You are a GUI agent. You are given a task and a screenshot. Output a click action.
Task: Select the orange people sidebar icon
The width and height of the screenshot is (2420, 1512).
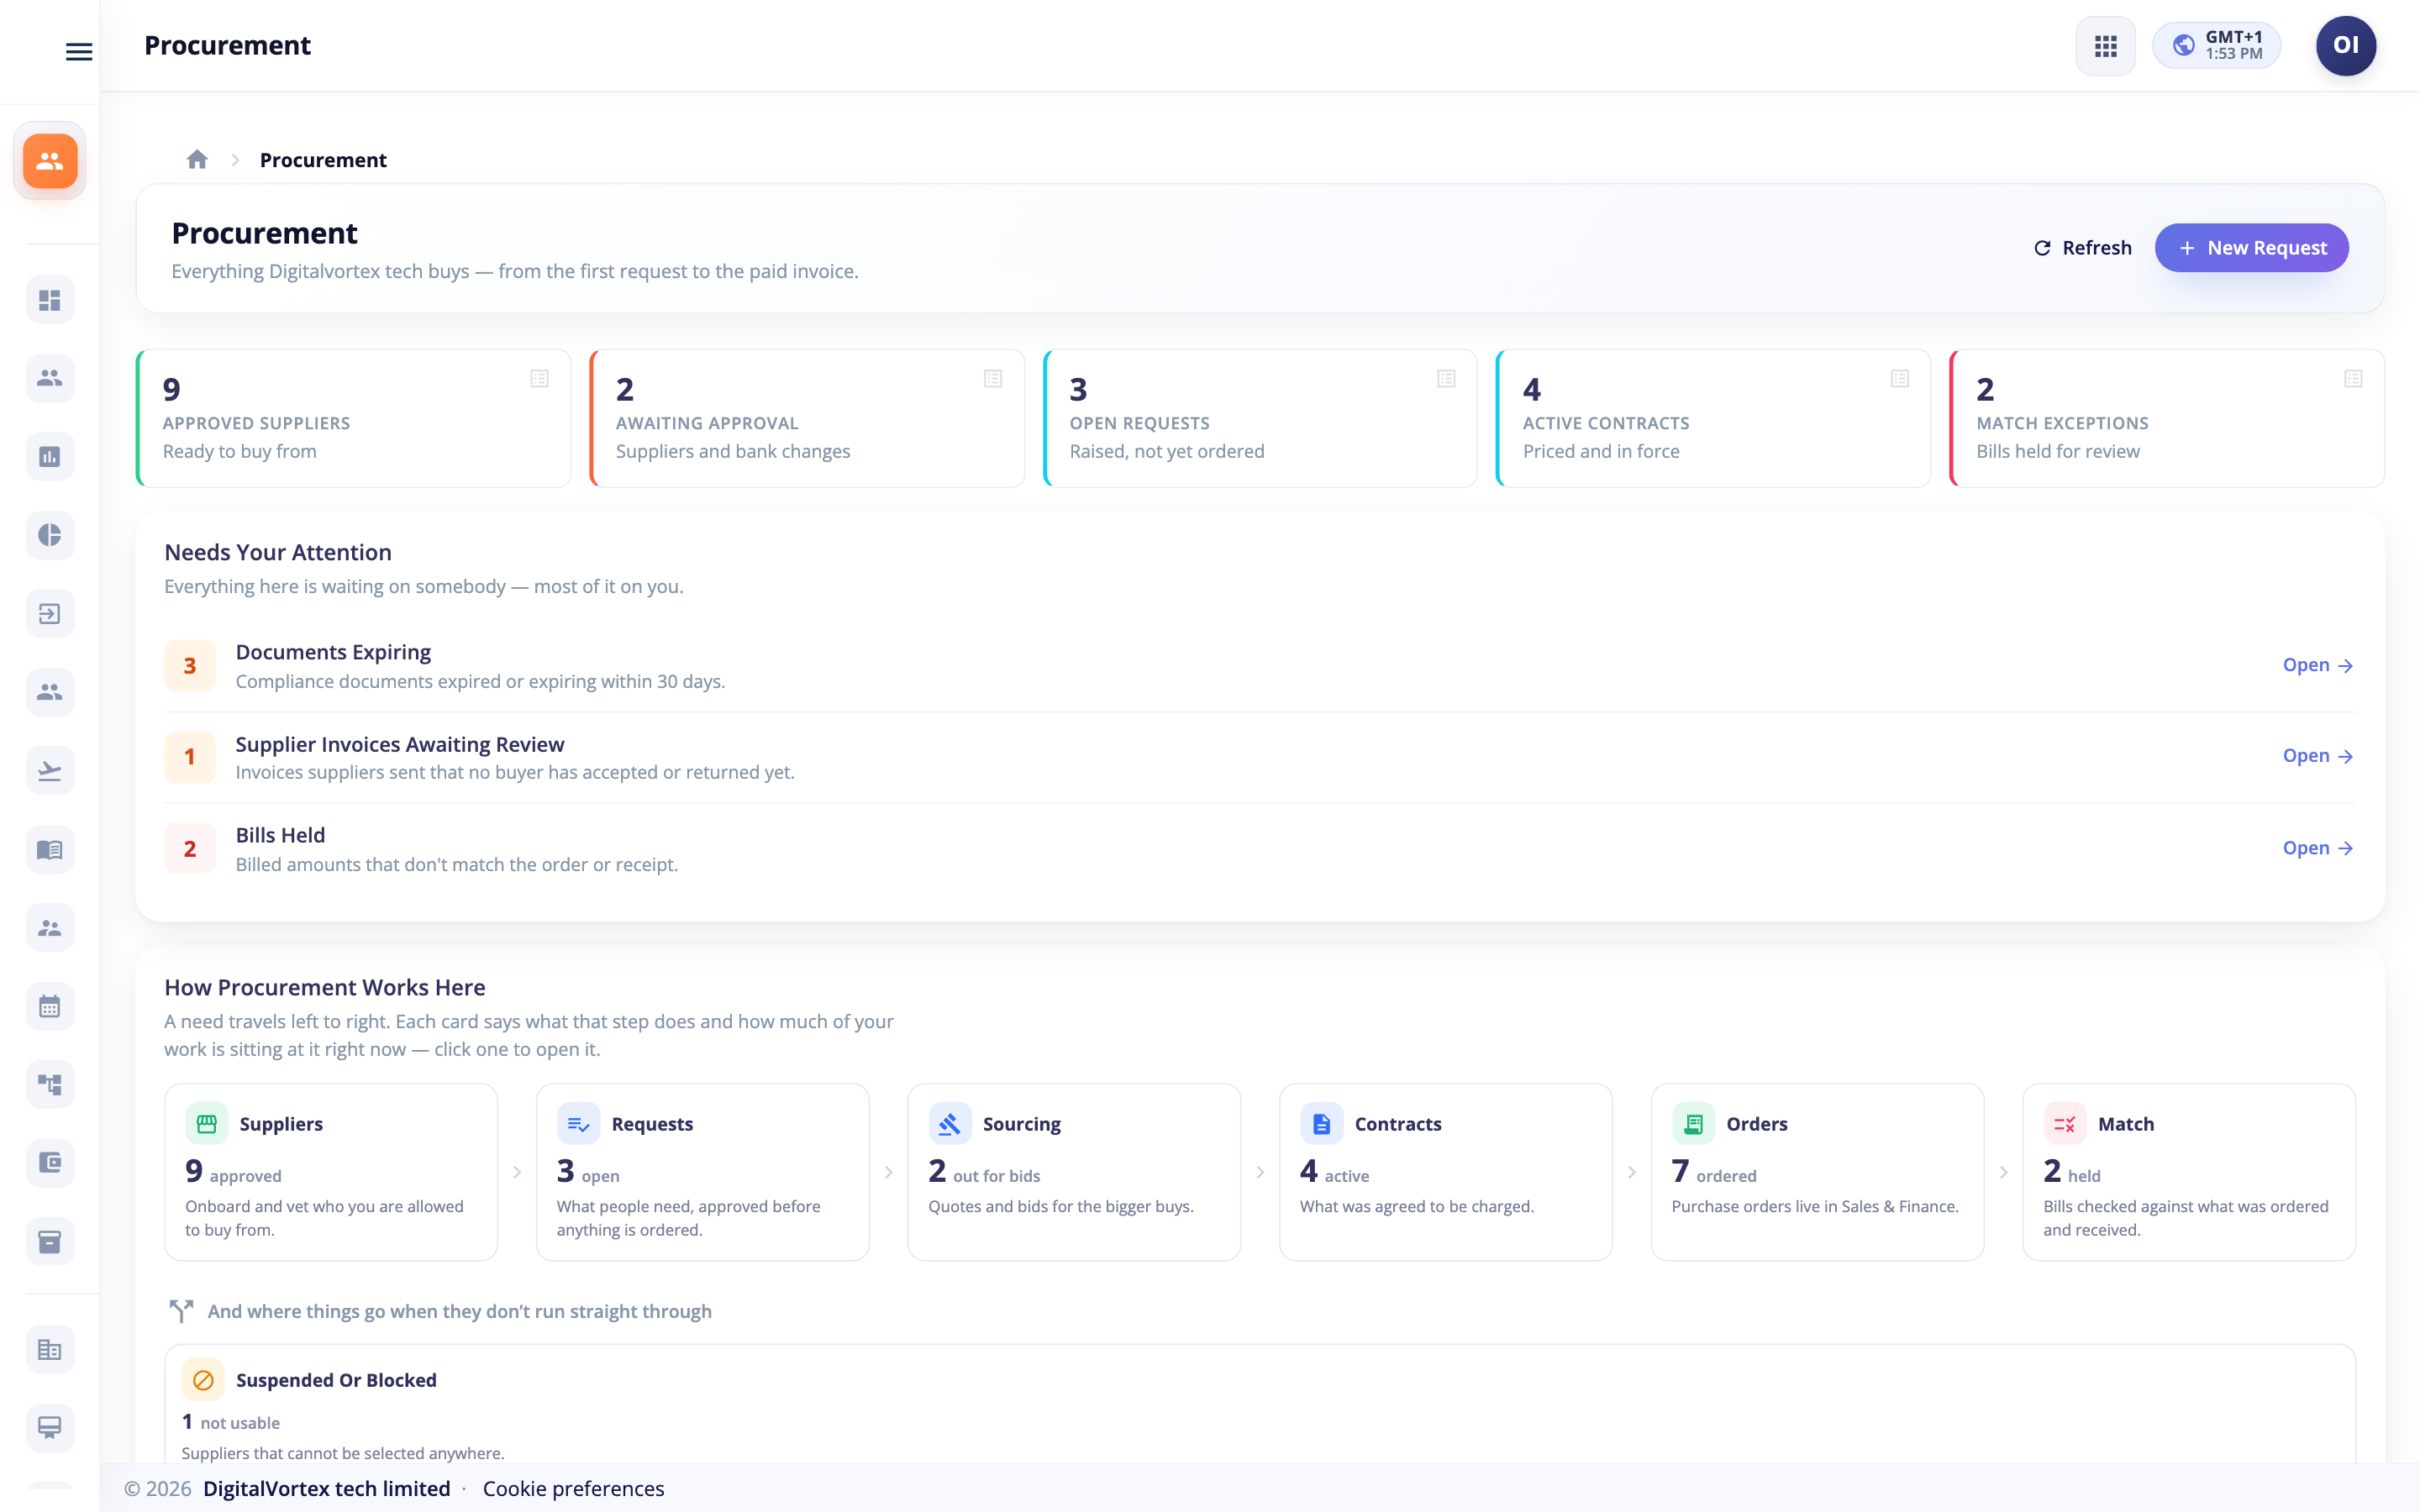[50, 161]
